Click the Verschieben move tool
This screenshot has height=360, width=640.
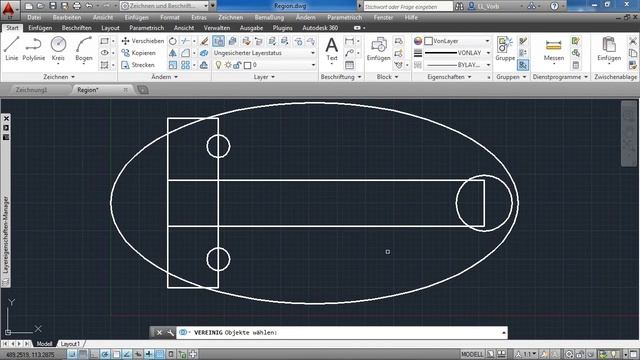142,41
